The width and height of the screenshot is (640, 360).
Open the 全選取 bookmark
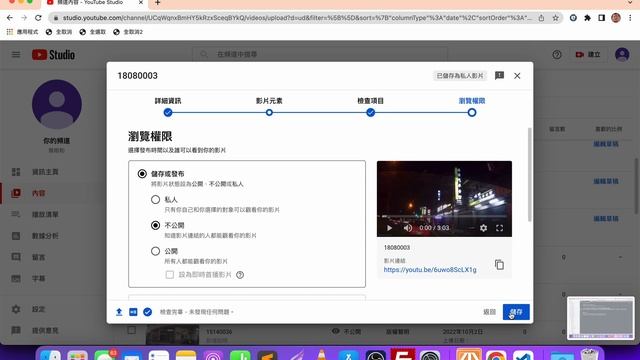click(93, 32)
